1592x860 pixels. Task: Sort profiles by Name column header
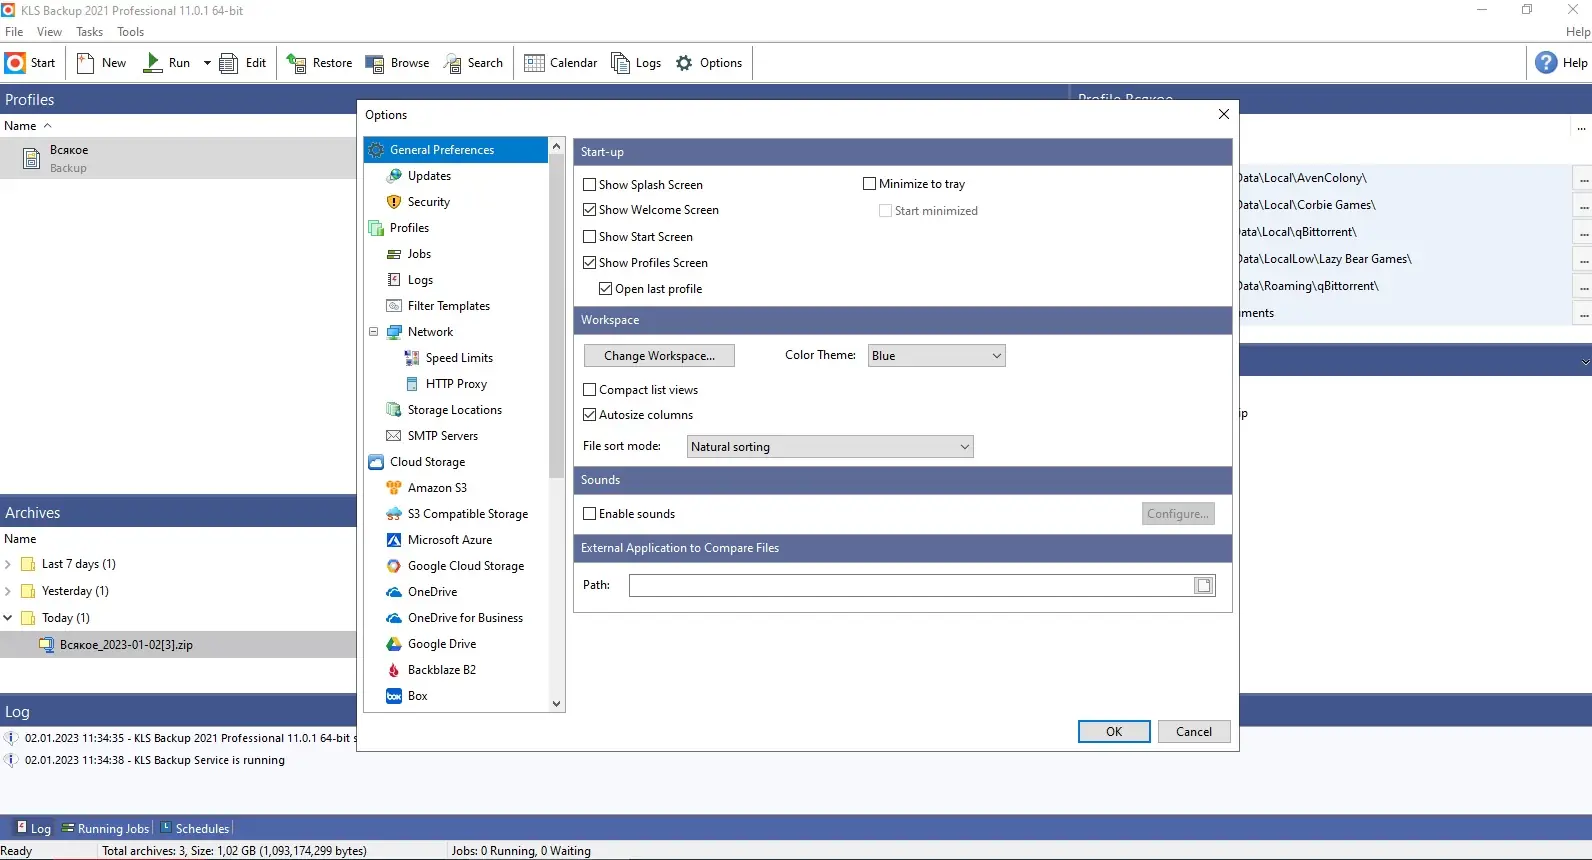(x=20, y=126)
